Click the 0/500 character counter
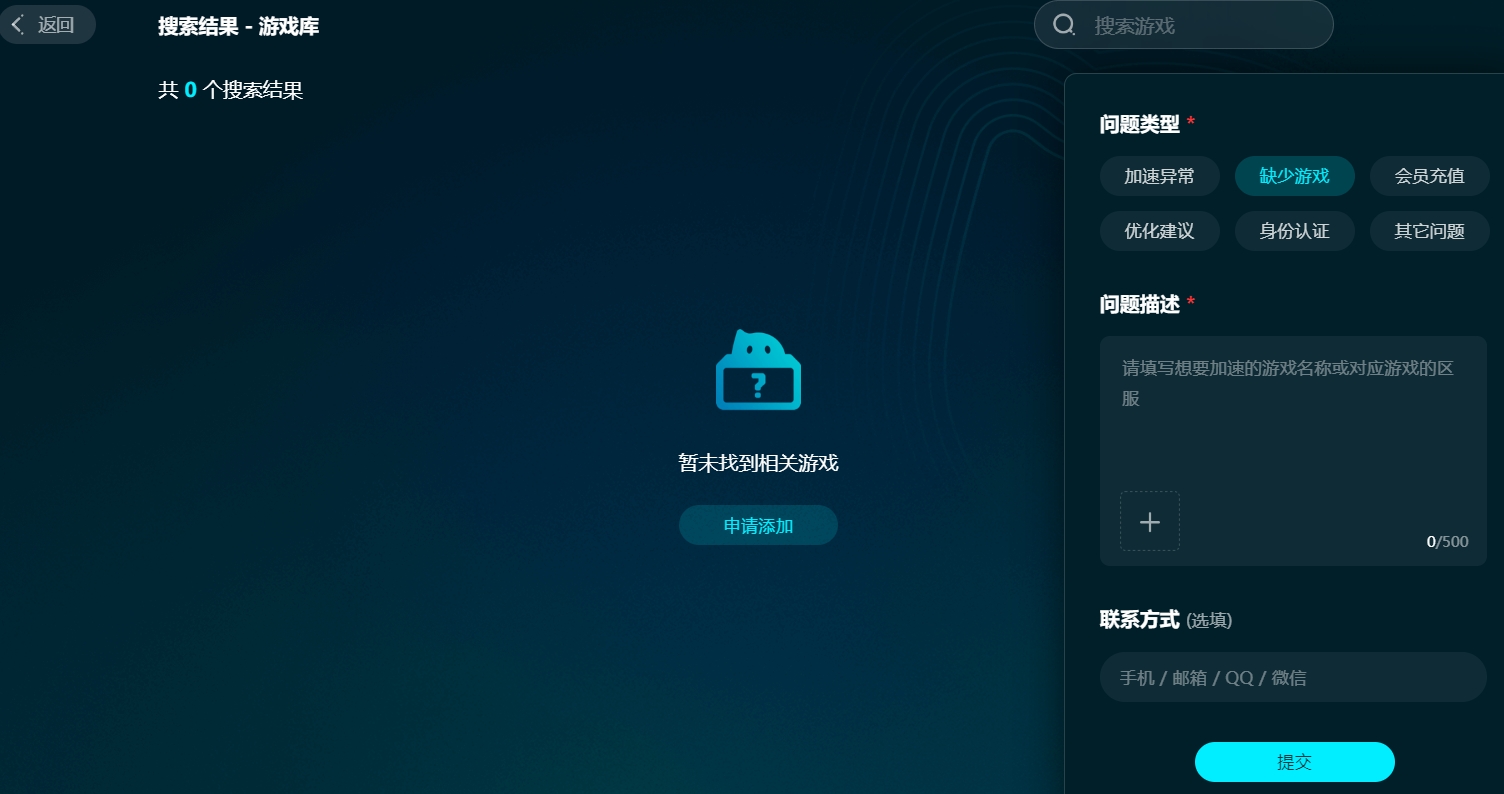 (1448, 542)
